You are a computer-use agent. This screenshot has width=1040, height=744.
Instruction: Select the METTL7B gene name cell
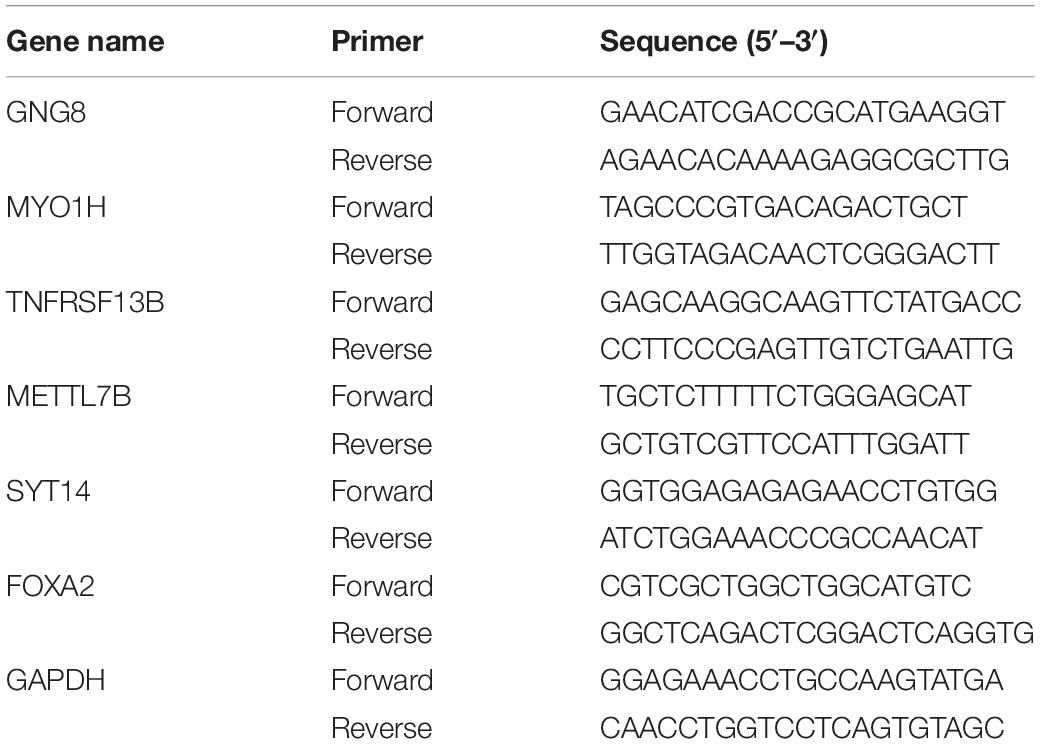69,397
